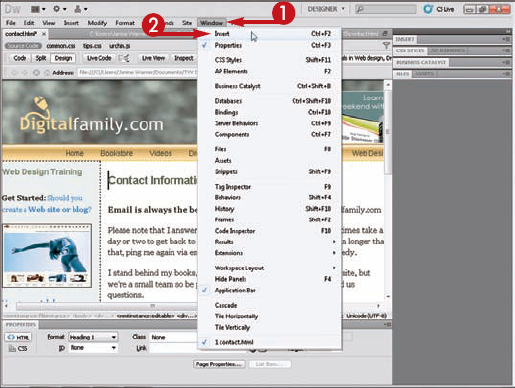Close the contact.html document tab
The image size is (515, 388).
pos(44,34)
